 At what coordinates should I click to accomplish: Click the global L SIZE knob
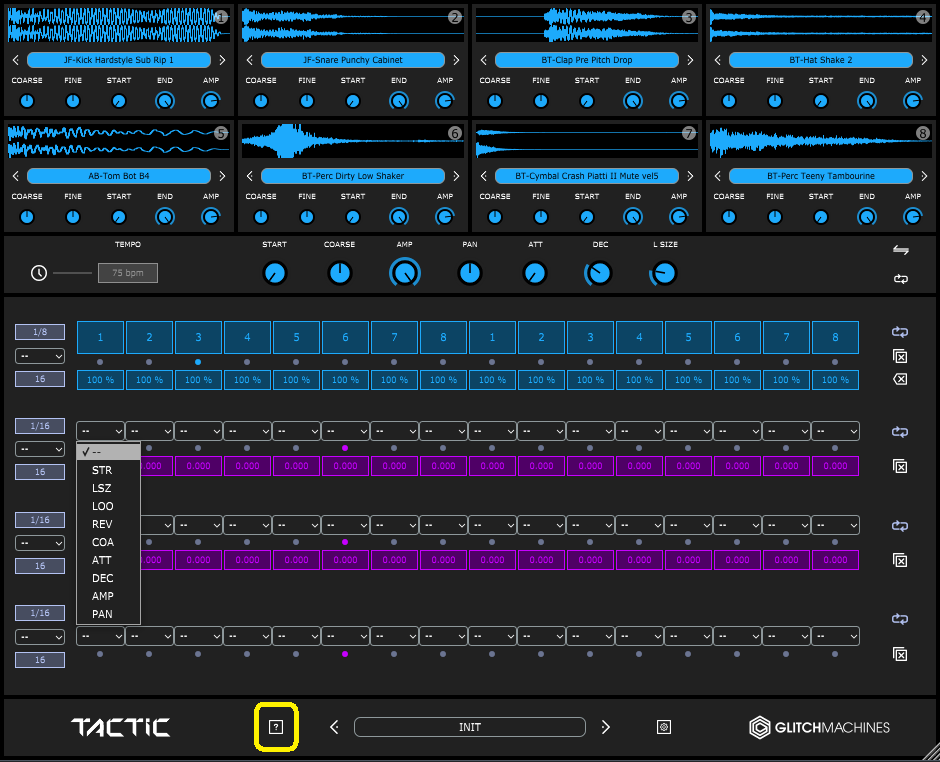click(x=664, y=273)
